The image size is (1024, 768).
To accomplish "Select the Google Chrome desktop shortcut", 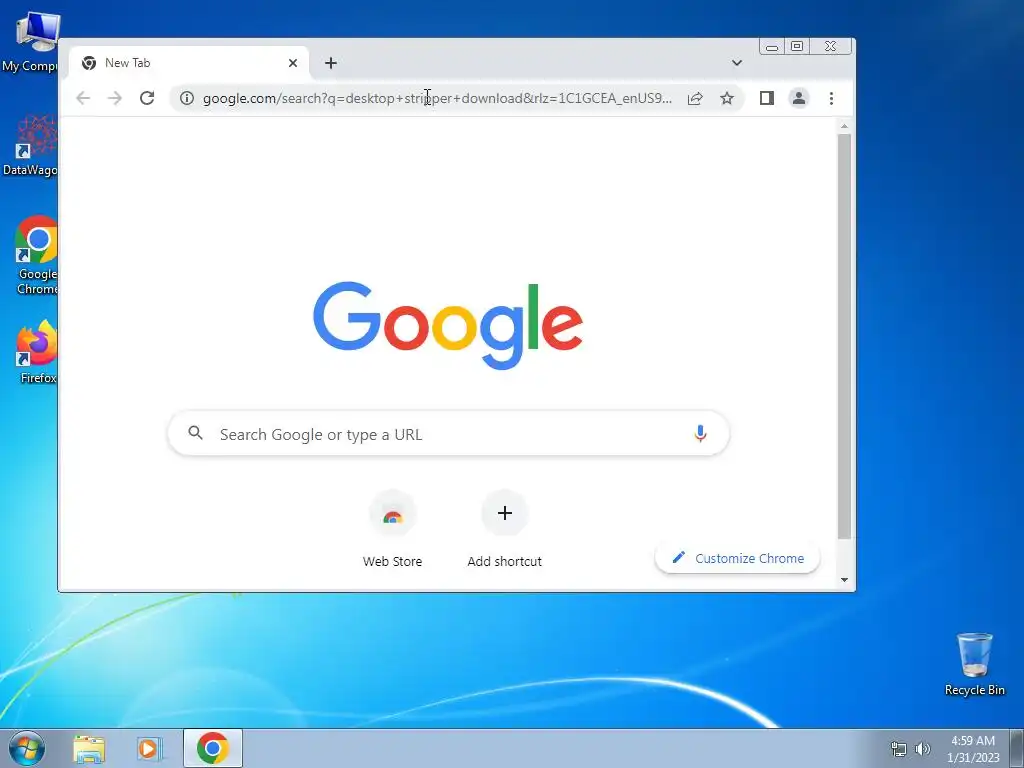I will [37, 255].
